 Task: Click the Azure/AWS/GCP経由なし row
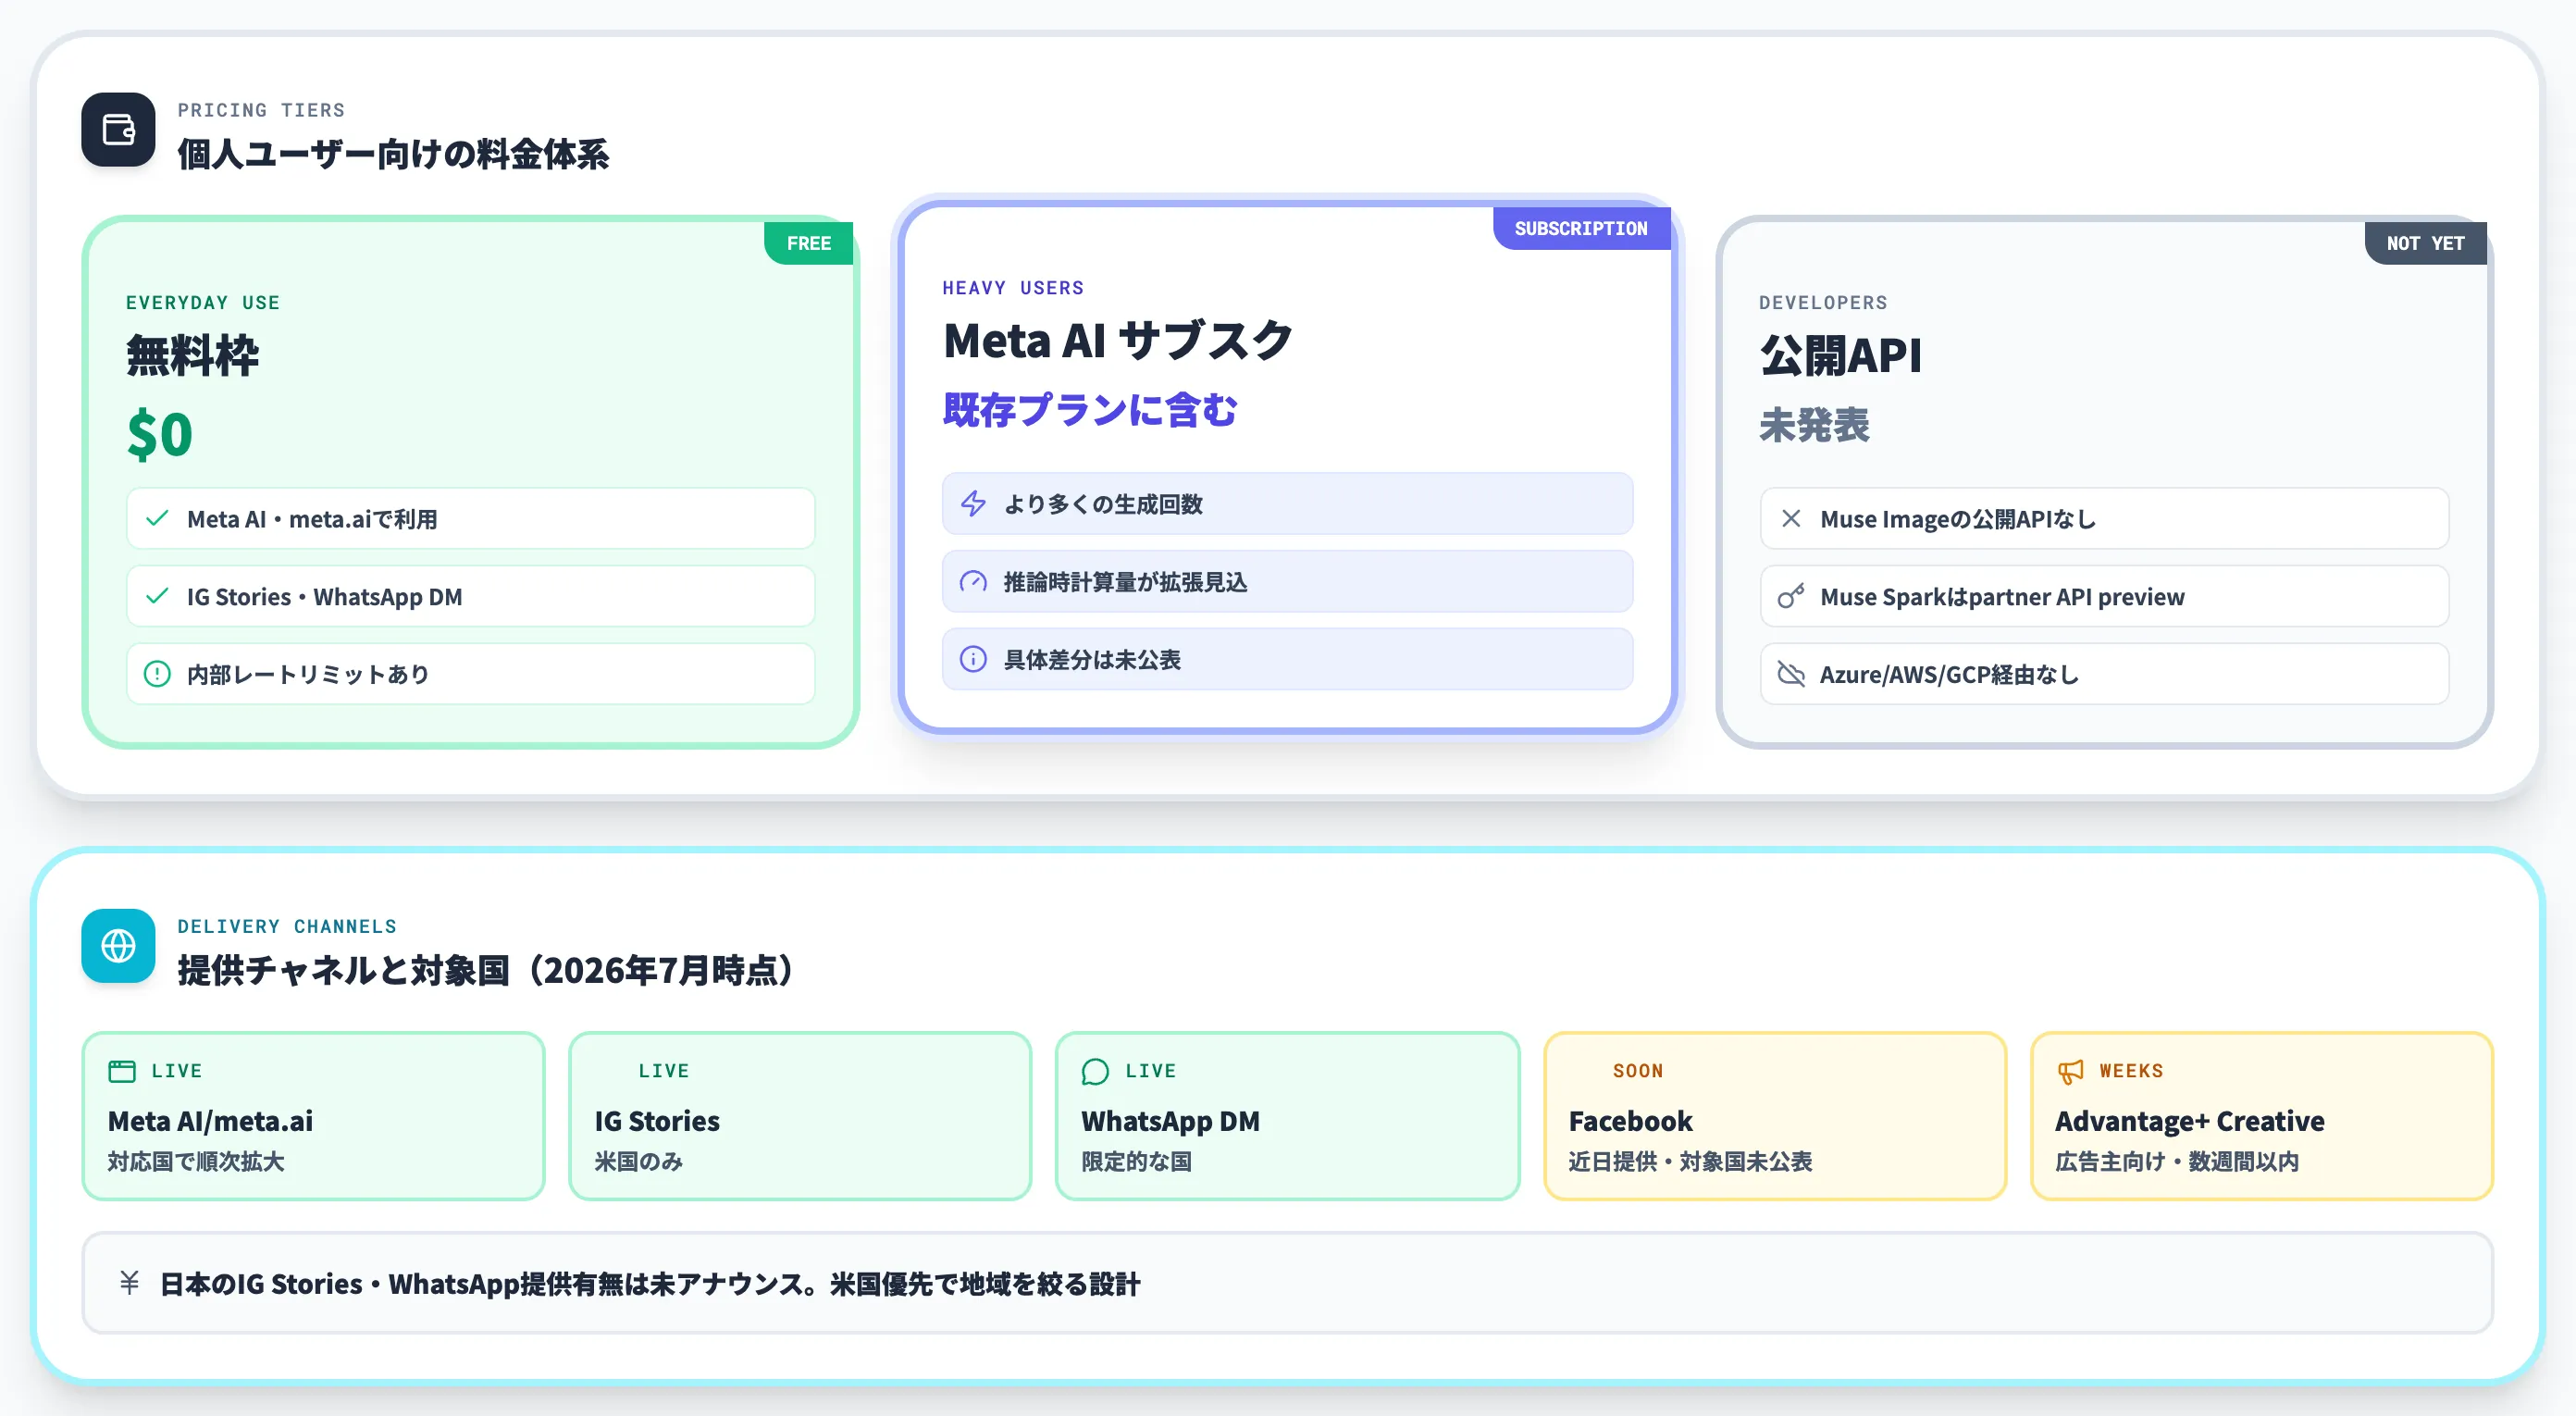coord(2104,674)
